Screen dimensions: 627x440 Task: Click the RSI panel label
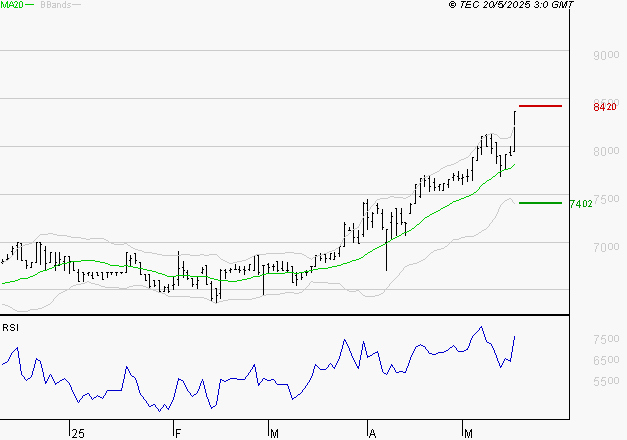tap(10, 328)
